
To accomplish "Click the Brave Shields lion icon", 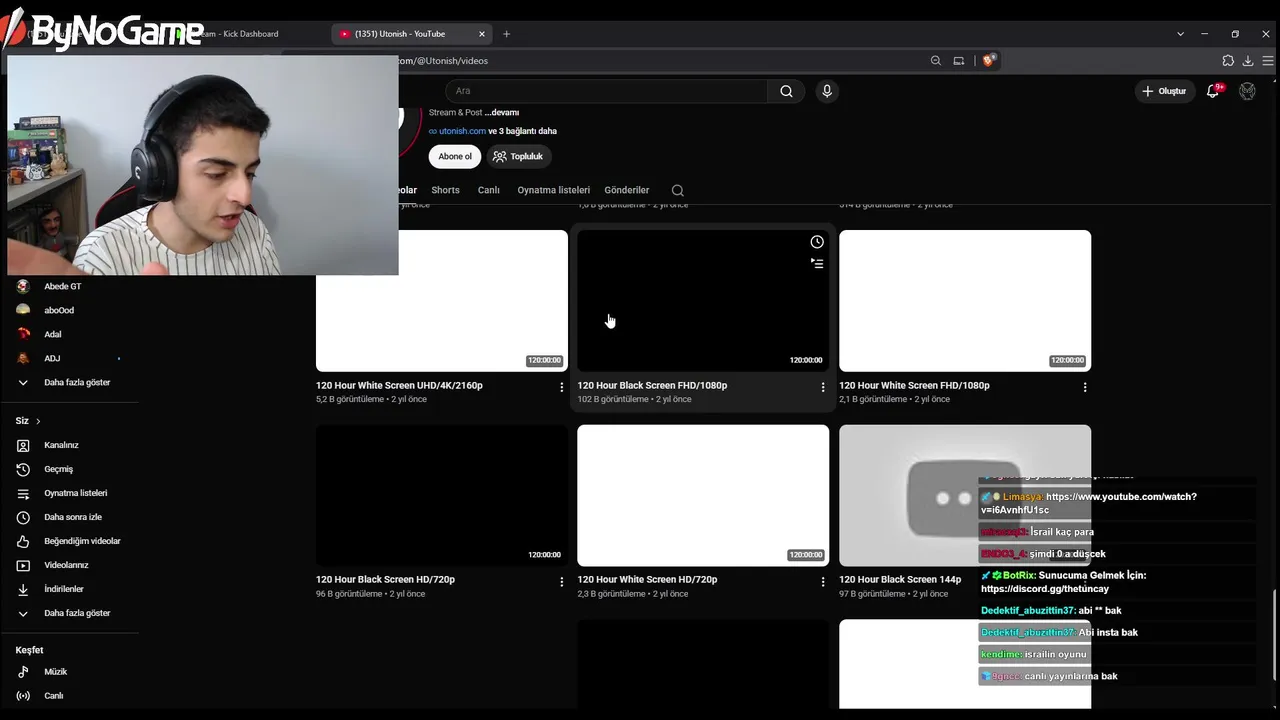I will [x=990, y=60].
